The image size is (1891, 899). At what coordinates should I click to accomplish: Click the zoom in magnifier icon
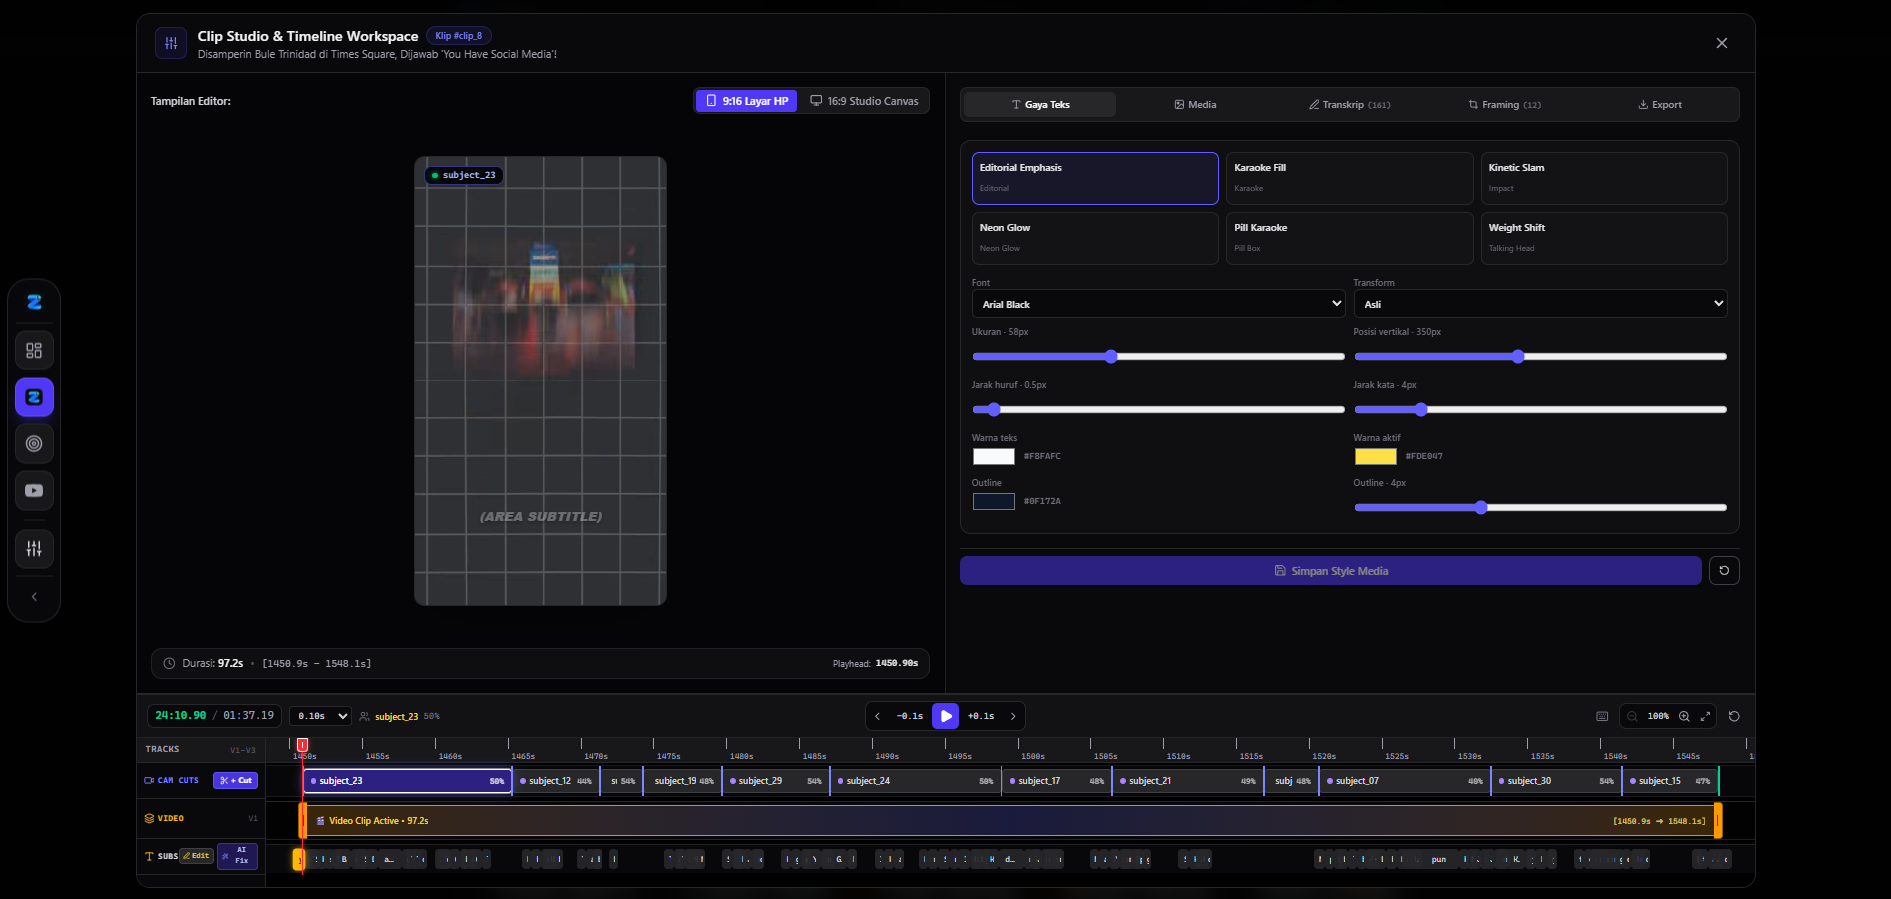pyautogui.click(x=1684, y=716)
